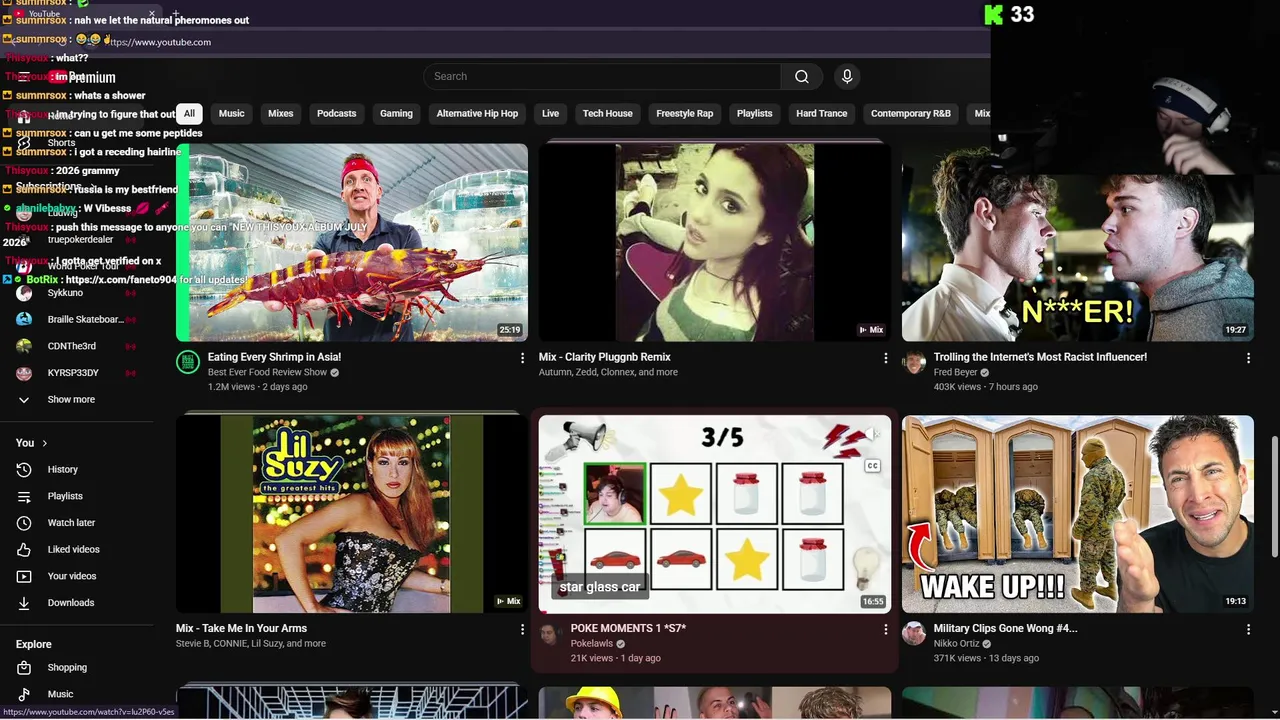Open the Military Clips Gone Wong title
Screen dimensions: 1280x720
tap(1005, 629)
